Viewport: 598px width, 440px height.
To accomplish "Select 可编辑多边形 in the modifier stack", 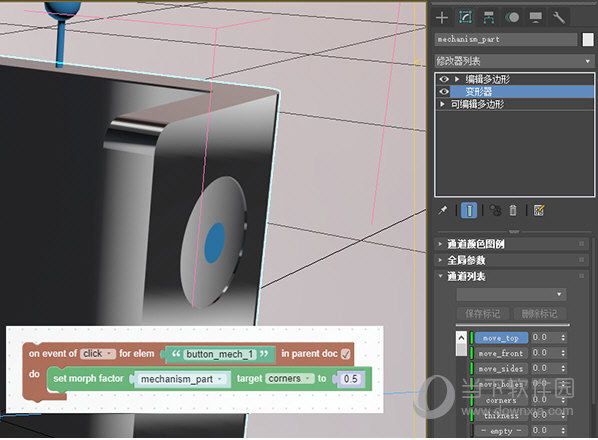I will (477, 104).
